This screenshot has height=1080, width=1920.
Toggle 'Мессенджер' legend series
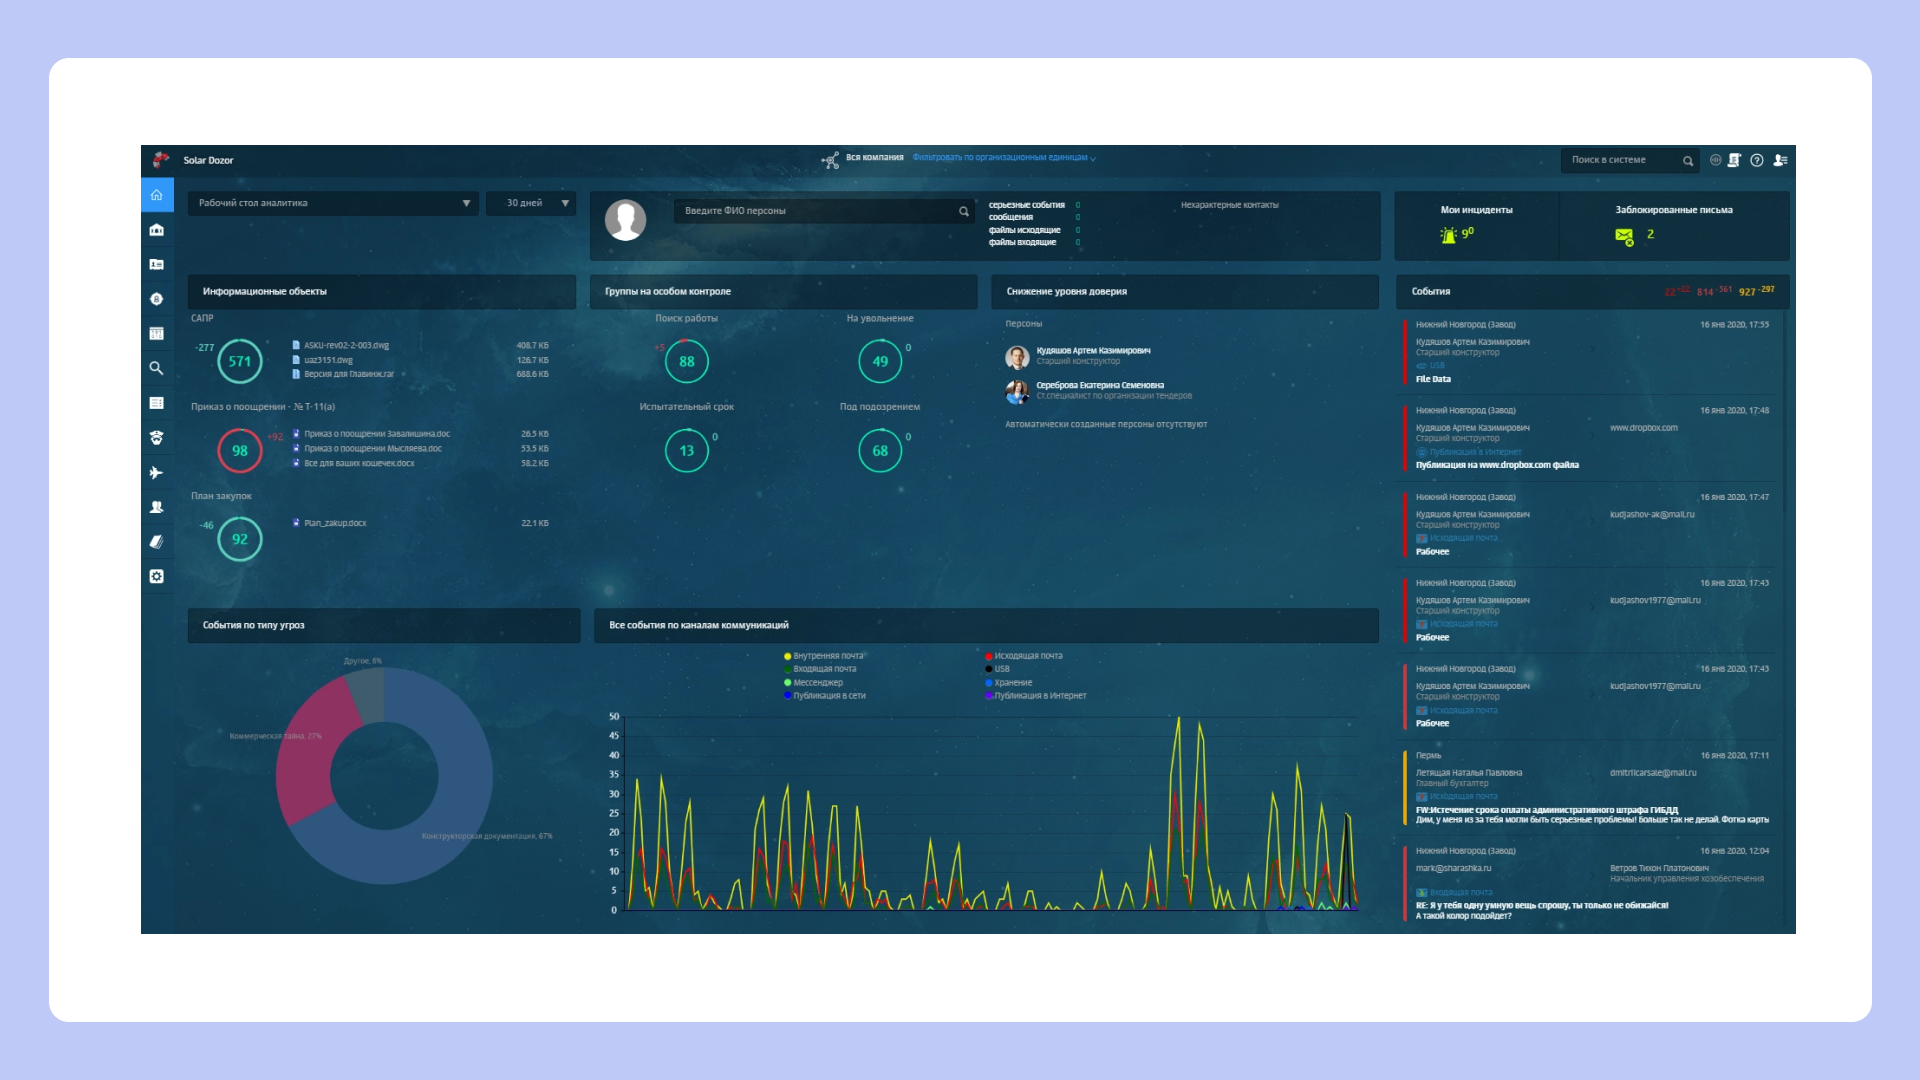click(816, 683)
